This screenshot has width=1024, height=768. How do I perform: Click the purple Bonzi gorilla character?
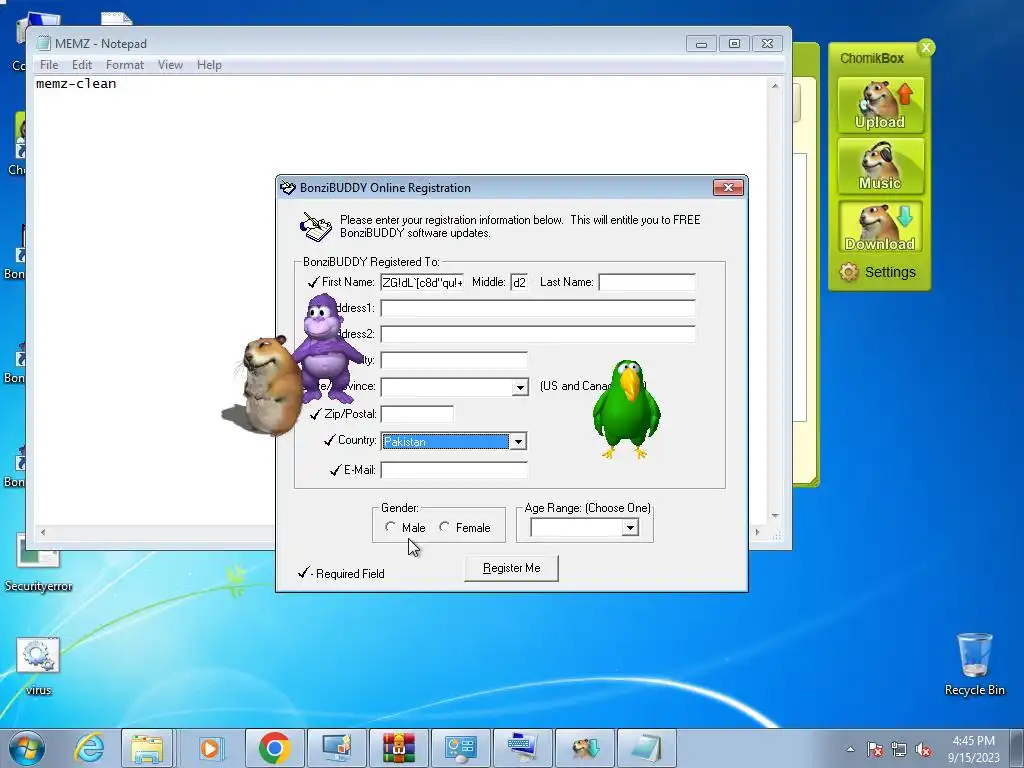pos(327,348)
